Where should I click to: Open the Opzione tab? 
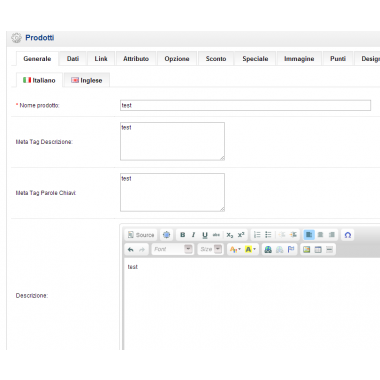pyautogui.click(x=177, y=59)
